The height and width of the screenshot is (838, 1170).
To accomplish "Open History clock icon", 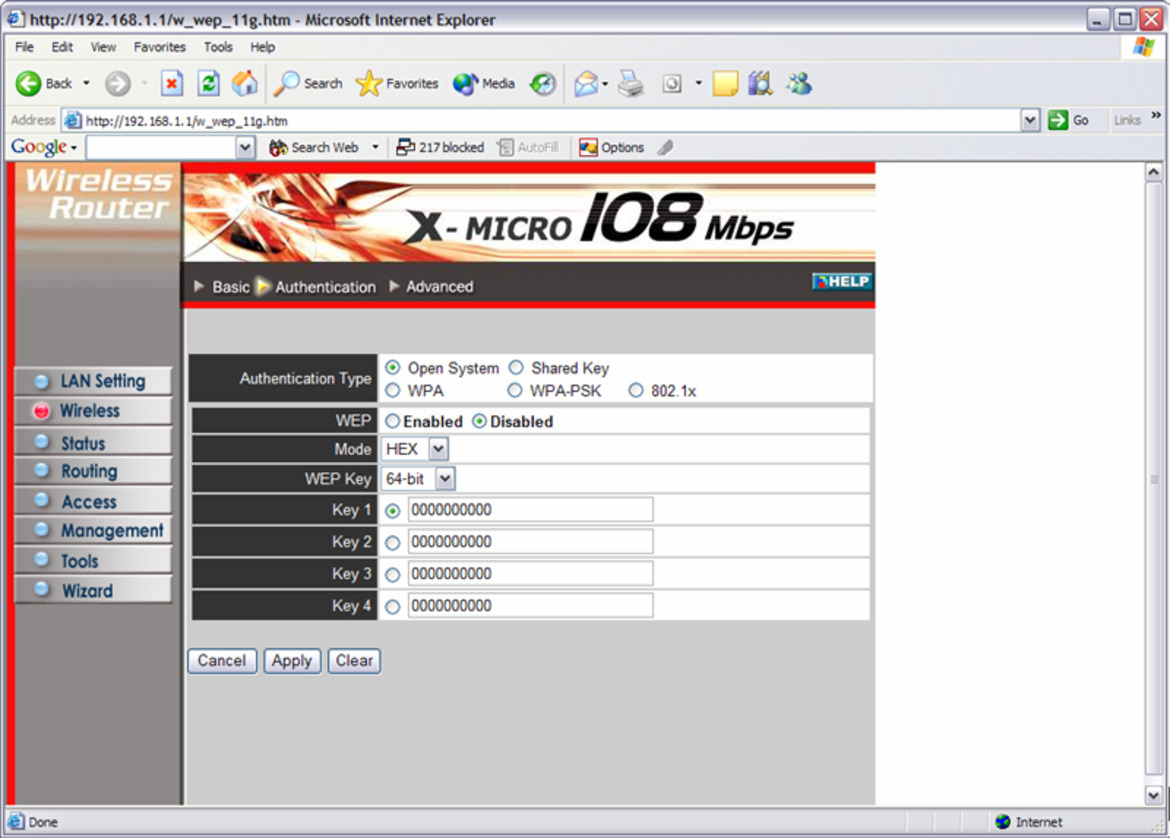I will 542,84.
